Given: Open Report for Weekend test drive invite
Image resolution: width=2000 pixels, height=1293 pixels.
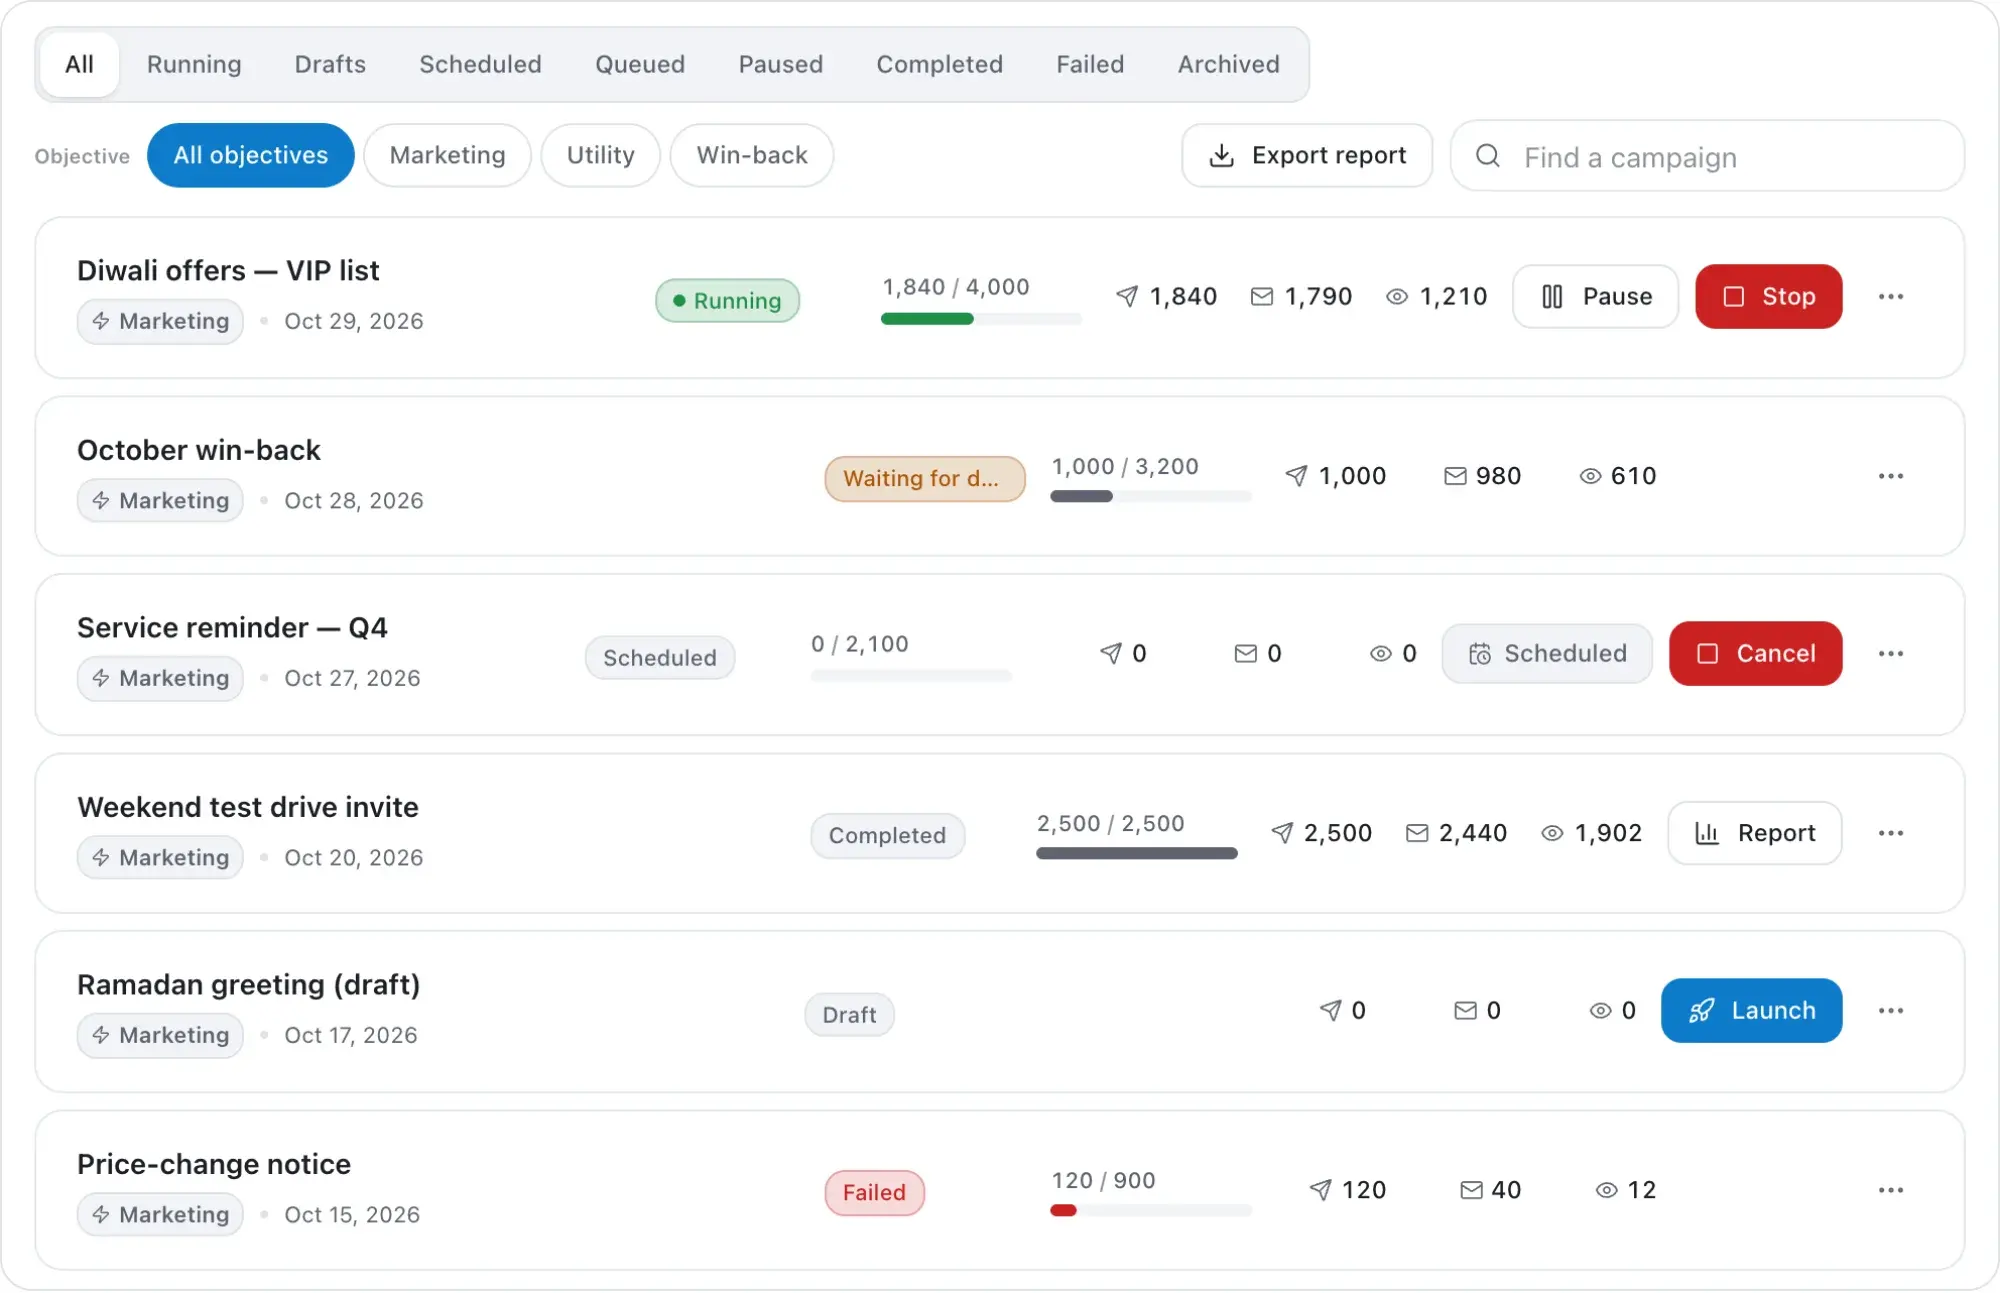Looking at the screenshot, I should click(1754, 833).
